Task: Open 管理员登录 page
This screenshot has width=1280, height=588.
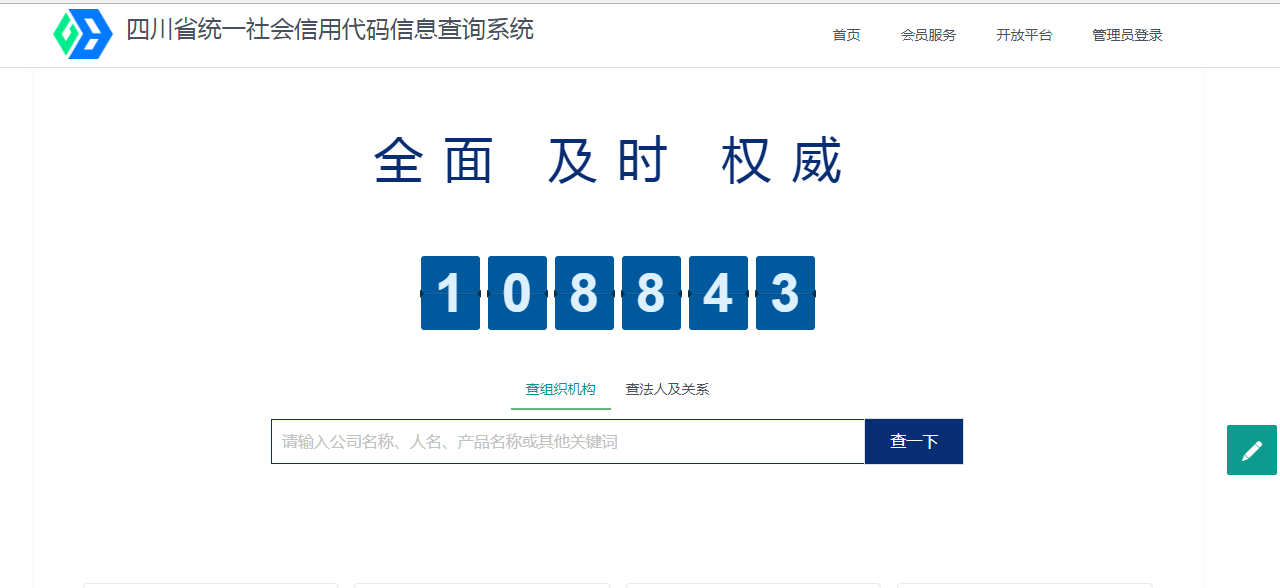Action: tap(1127, 35)
